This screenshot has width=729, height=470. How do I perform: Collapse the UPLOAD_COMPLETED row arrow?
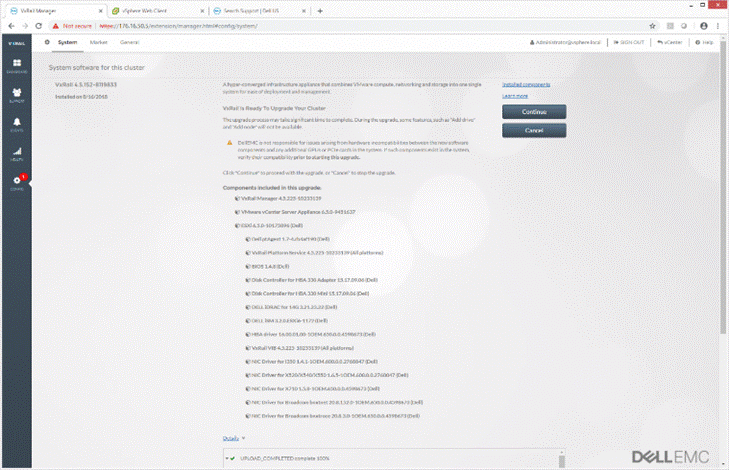(227, 458)
